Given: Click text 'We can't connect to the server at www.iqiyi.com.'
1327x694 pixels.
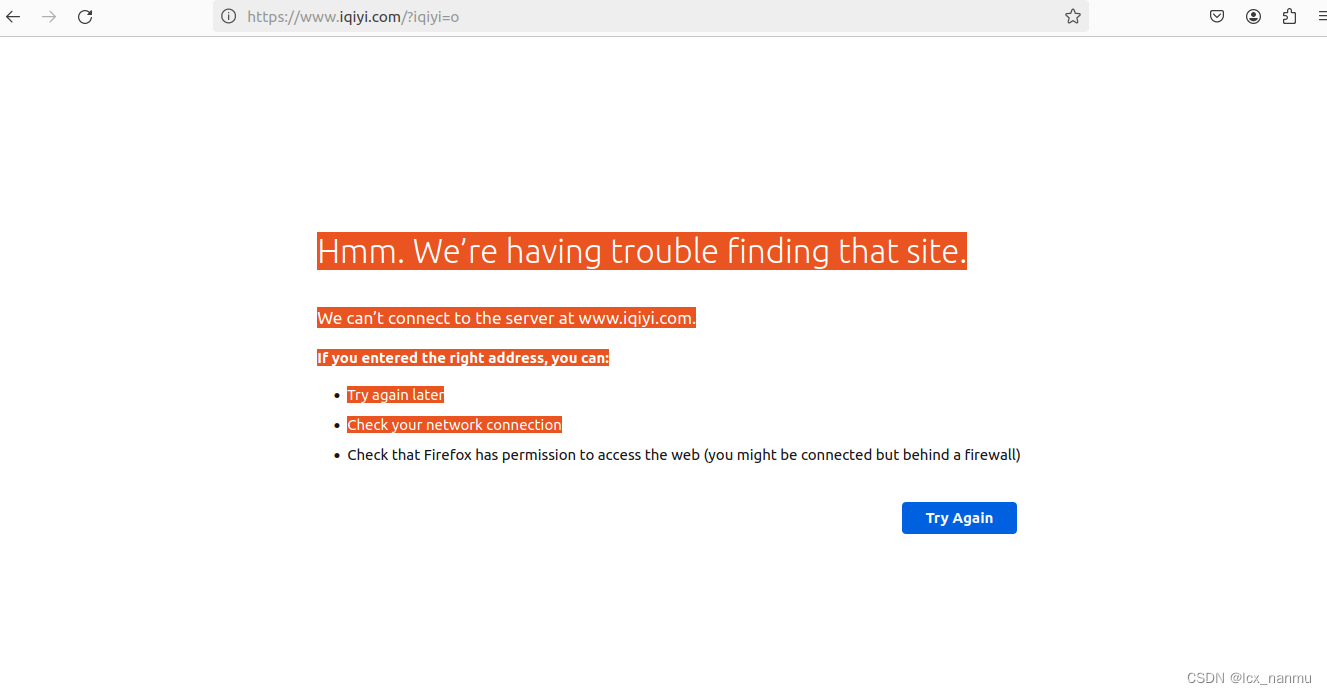Looking at the screenshot, I should (x=506, y=318).
